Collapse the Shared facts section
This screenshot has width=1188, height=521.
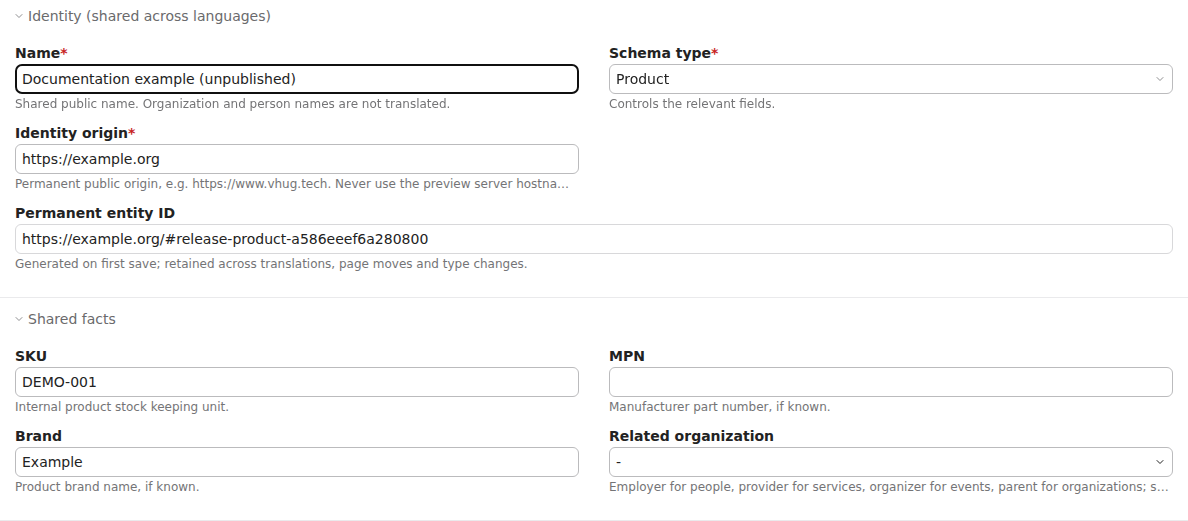coord(66,319)
